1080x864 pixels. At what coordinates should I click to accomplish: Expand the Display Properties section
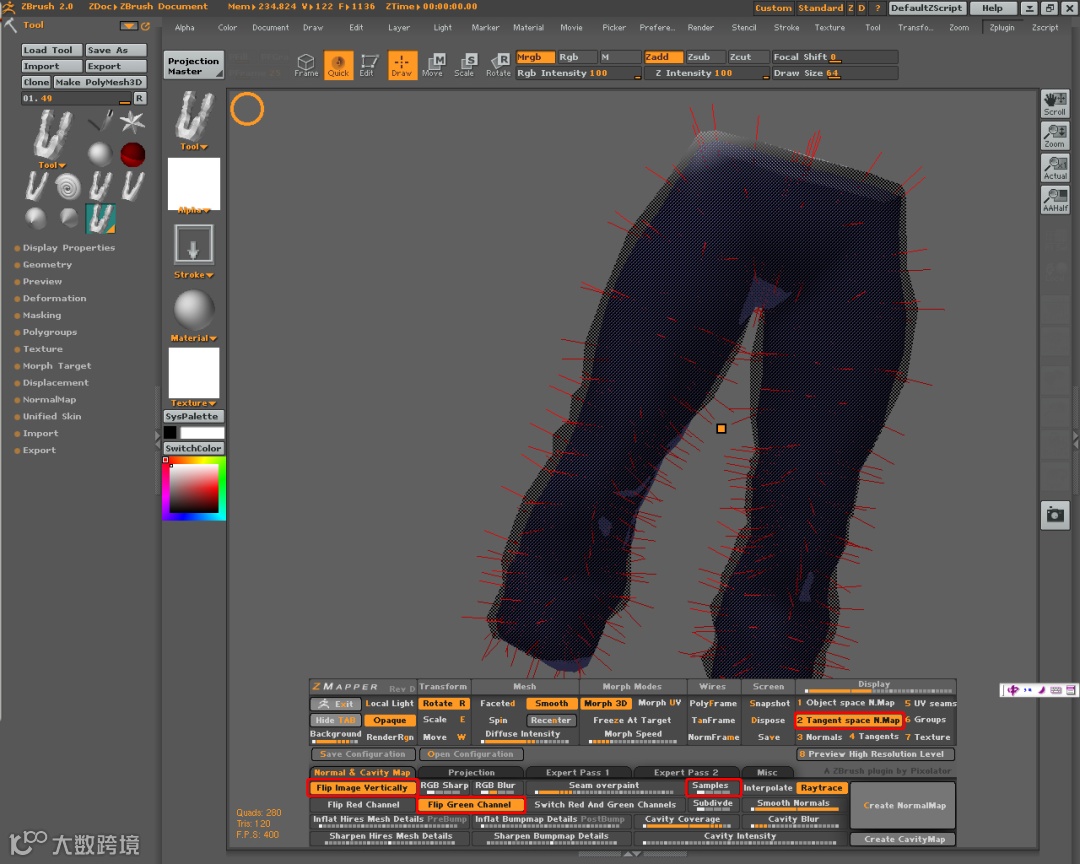pyautogui.click(x=68, y=247)
